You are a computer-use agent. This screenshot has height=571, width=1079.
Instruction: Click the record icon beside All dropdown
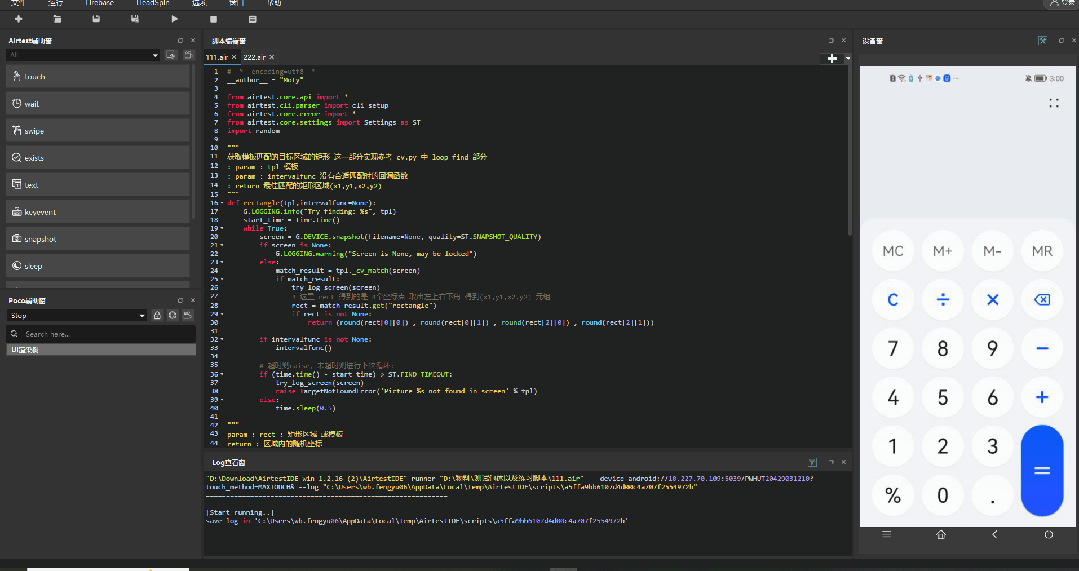coord(171,55)
